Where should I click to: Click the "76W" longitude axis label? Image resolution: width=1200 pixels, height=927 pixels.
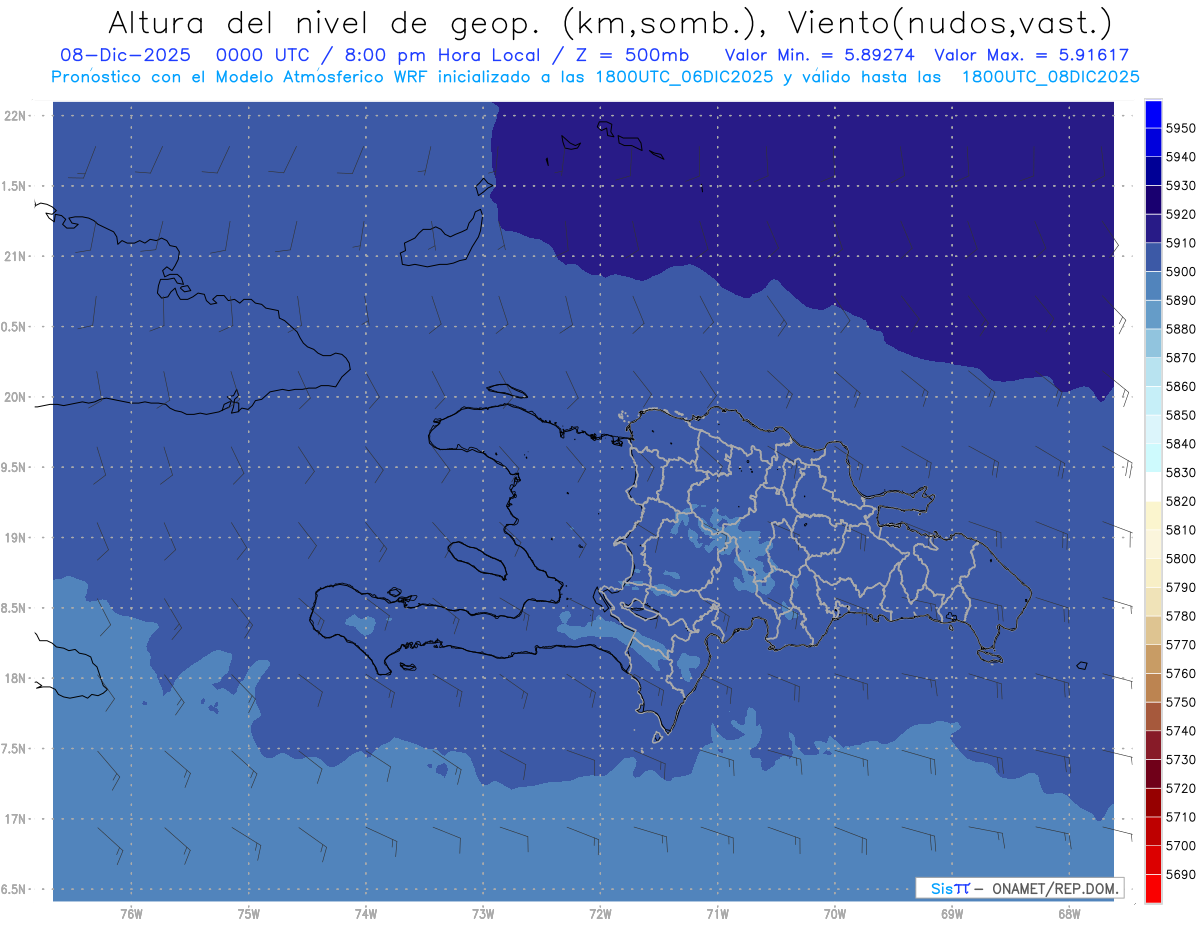131,914
